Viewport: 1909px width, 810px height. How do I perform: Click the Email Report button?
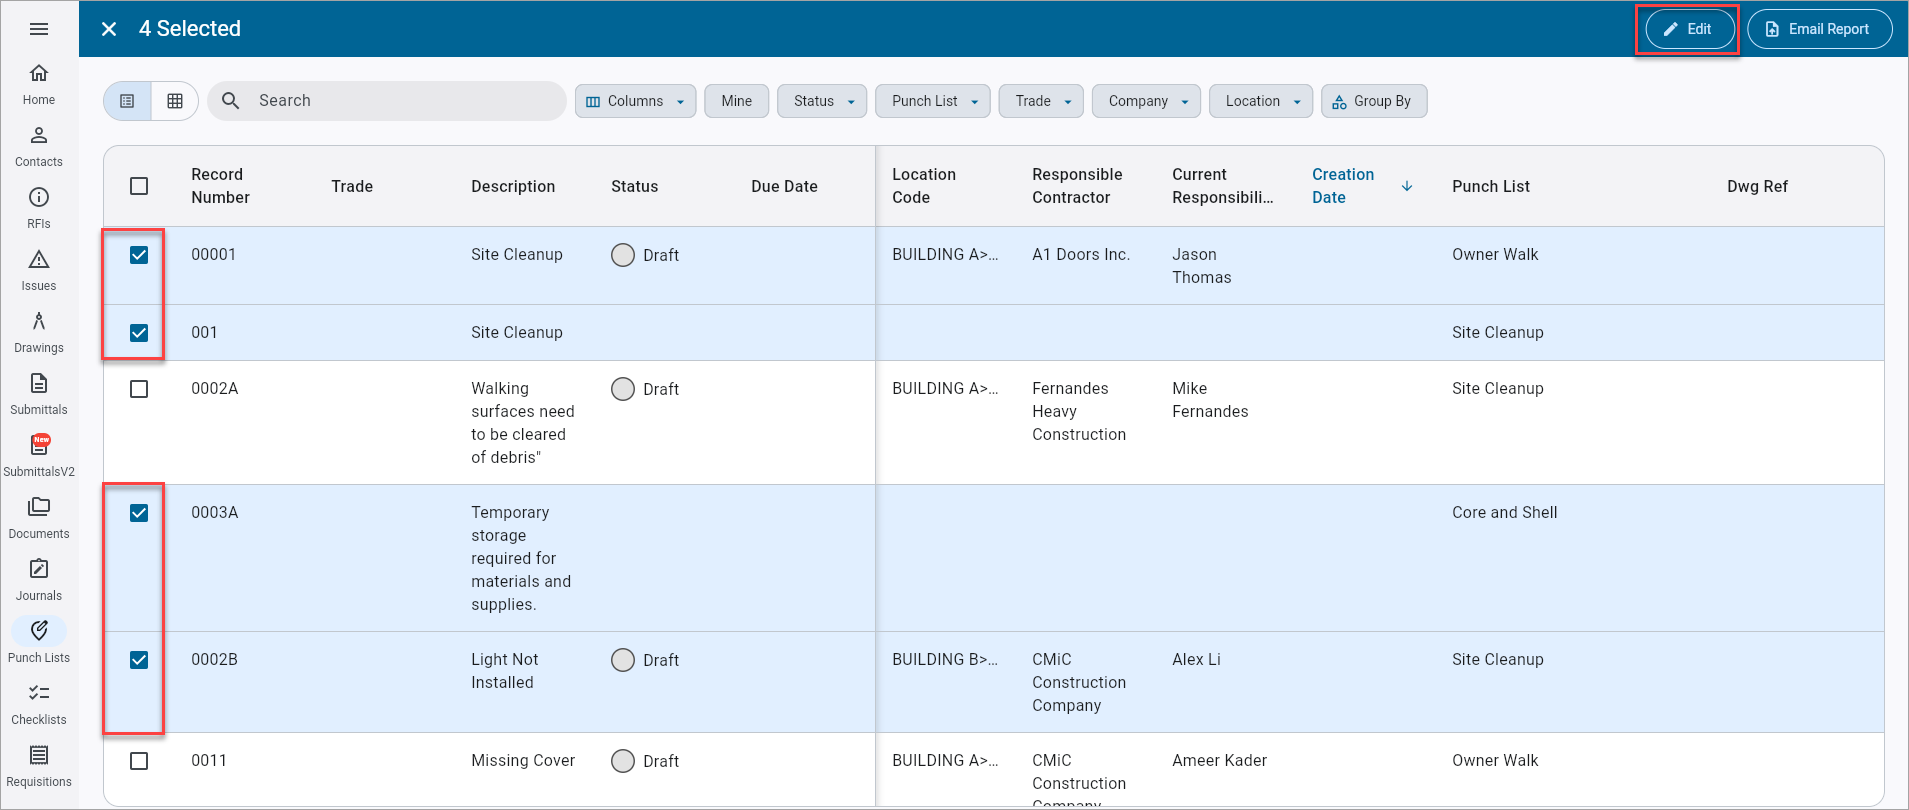1819,29
